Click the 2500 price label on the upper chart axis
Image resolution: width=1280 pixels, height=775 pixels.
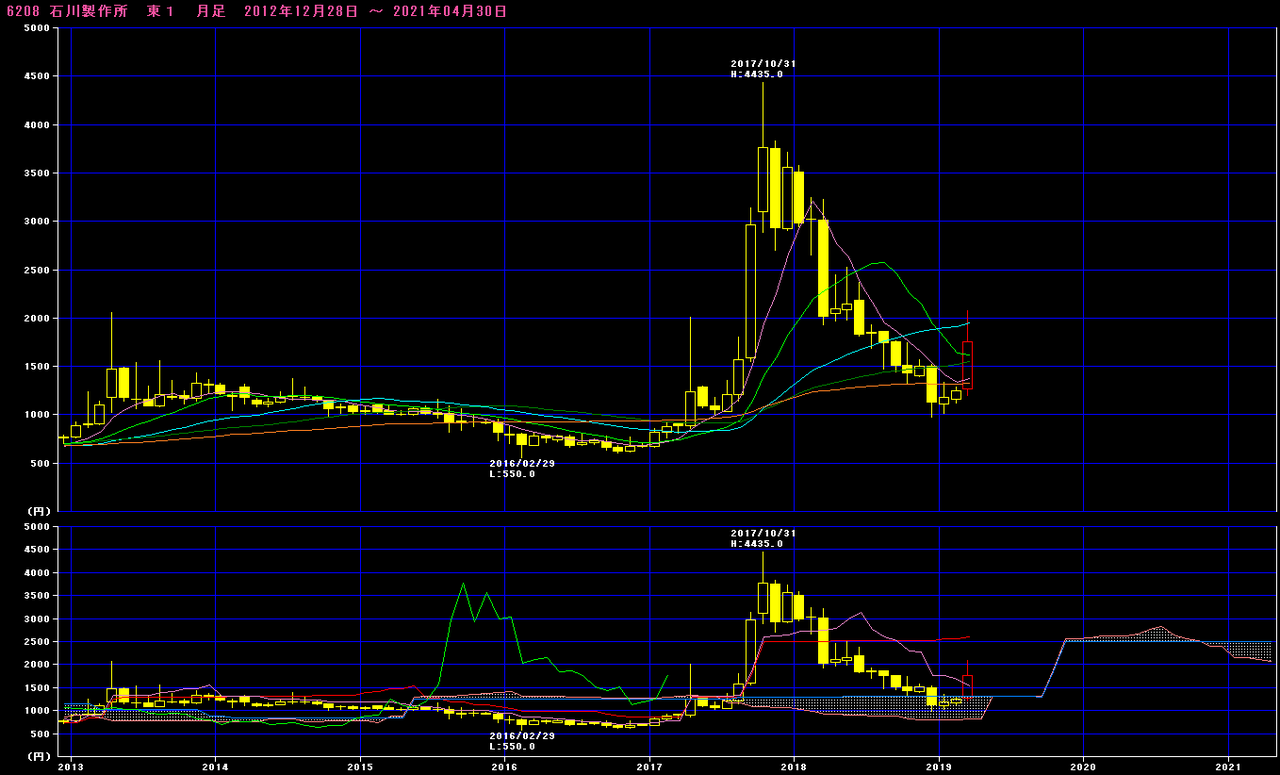coord(37,270)
